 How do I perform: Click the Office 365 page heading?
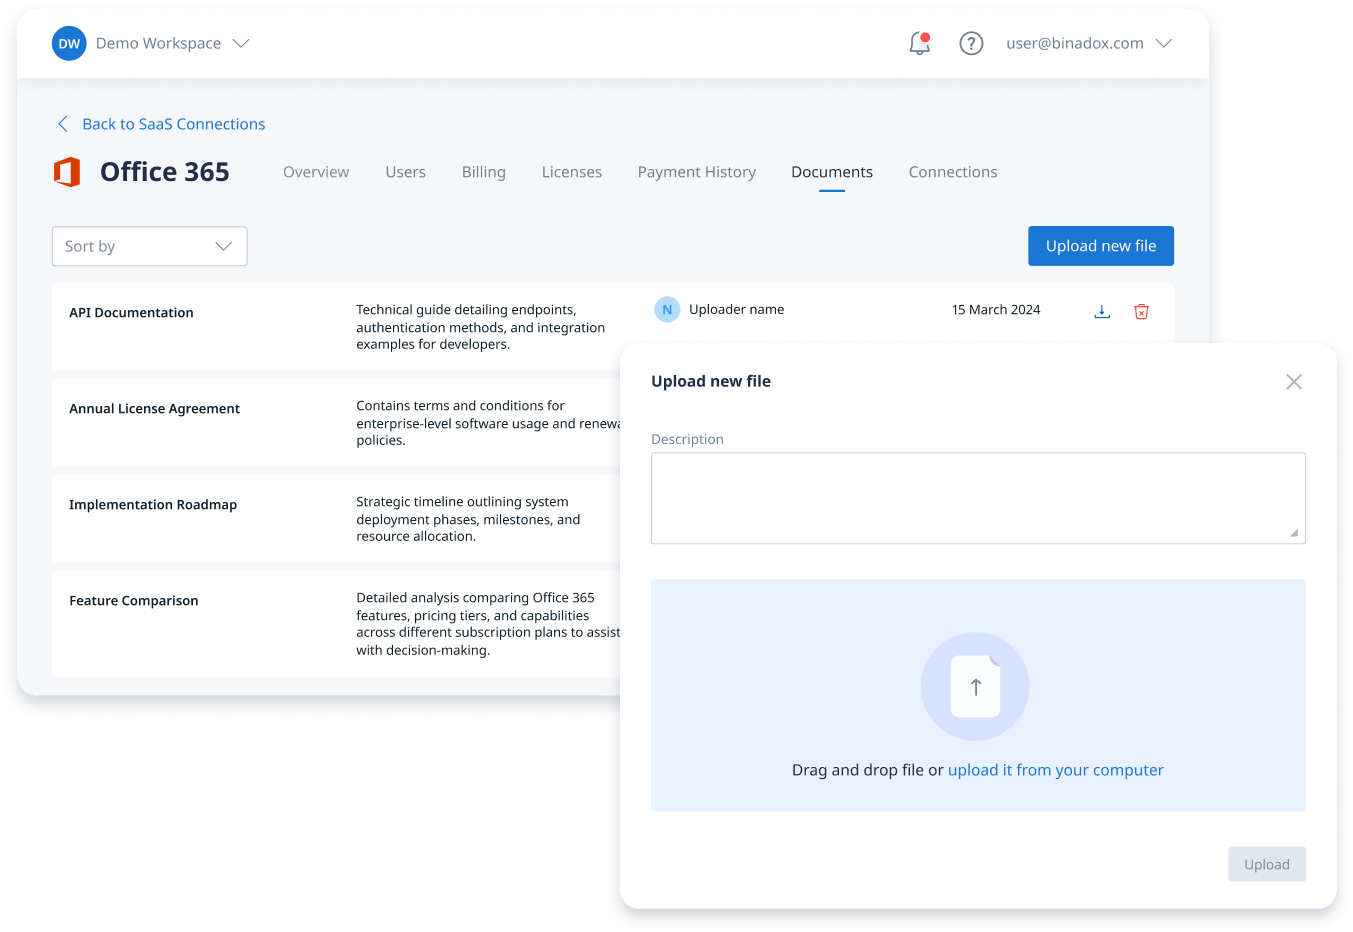coord(165,172)
